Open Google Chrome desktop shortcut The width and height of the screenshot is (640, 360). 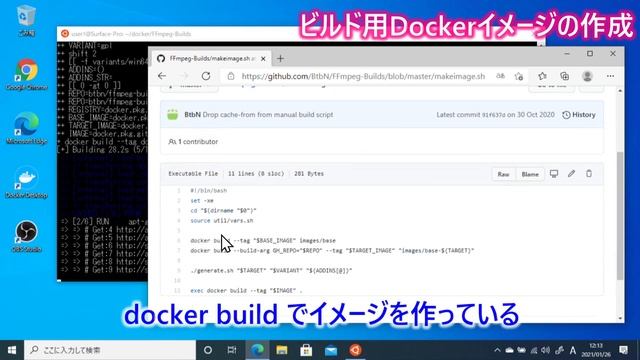[x=27, y=74]
